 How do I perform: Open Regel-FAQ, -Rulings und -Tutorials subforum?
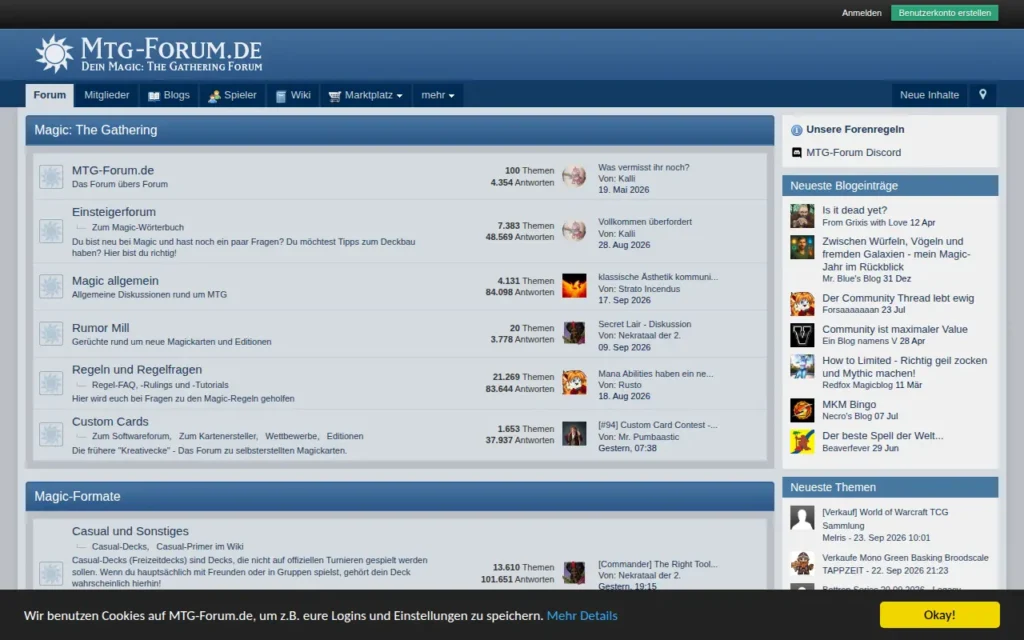[160, 385]
